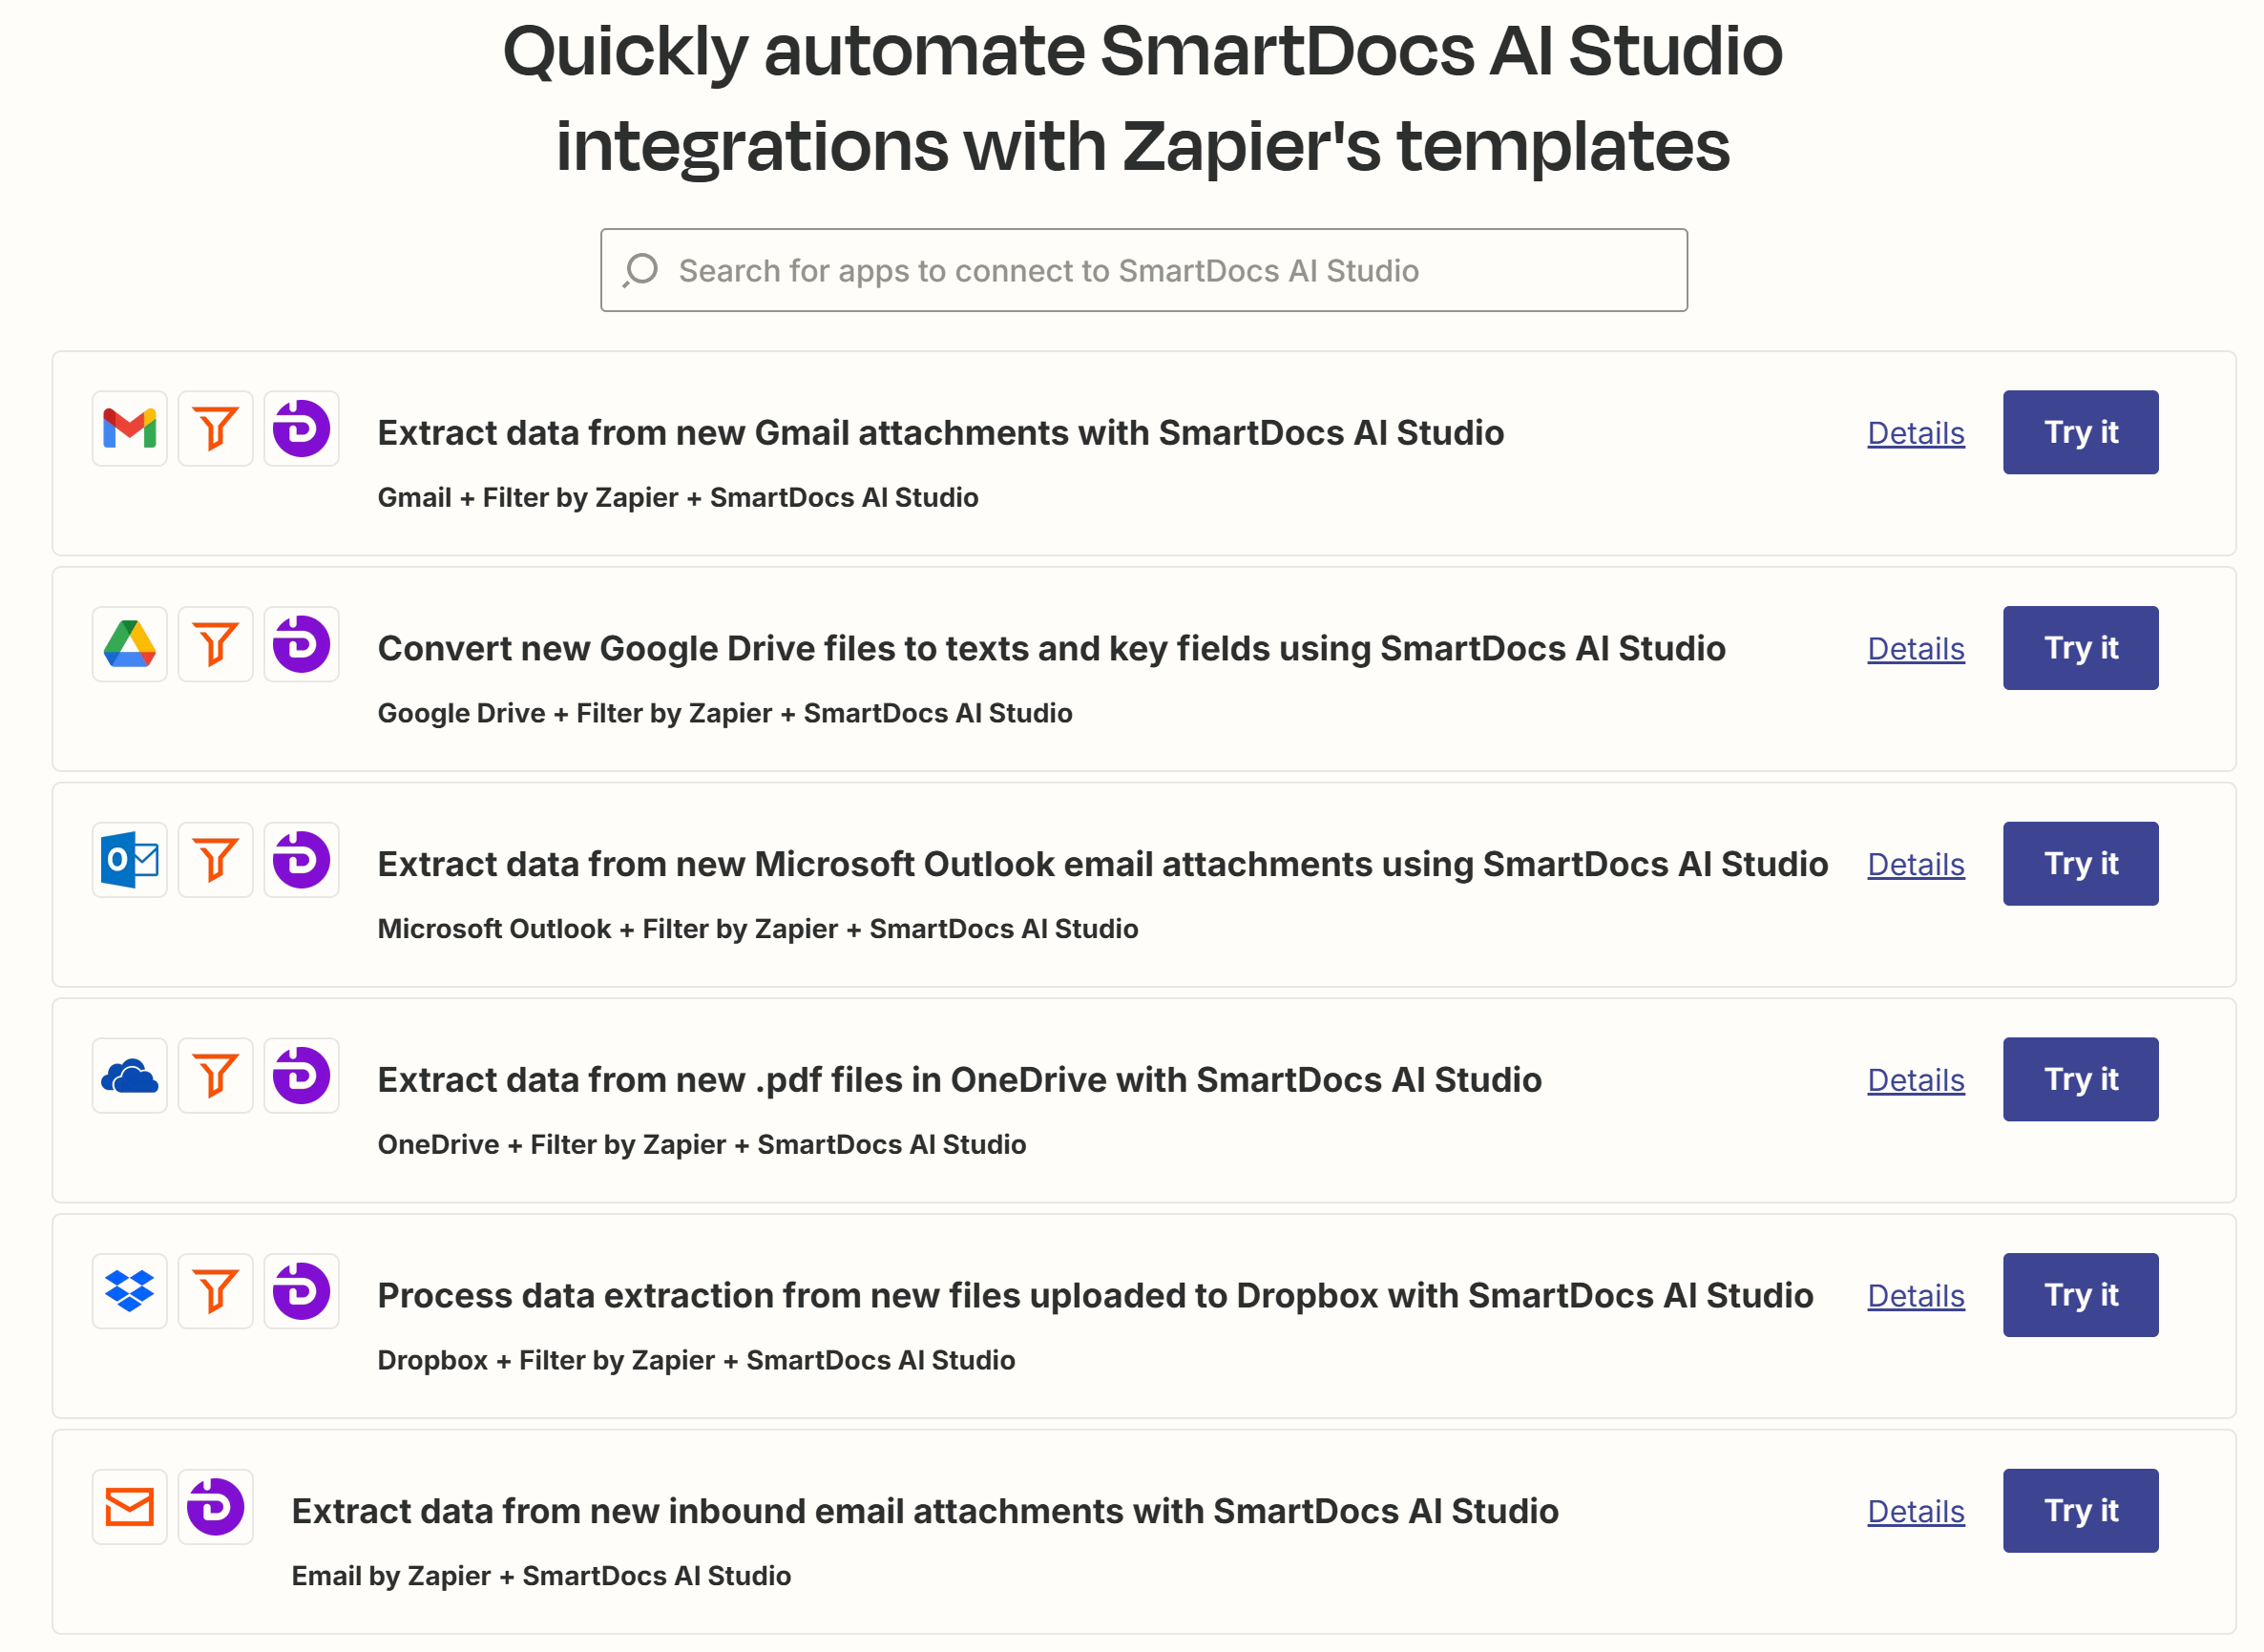Open Details for the OneDrive .pdf template
This screenshot has height=1652, width=2264.
(1918, 1081)
